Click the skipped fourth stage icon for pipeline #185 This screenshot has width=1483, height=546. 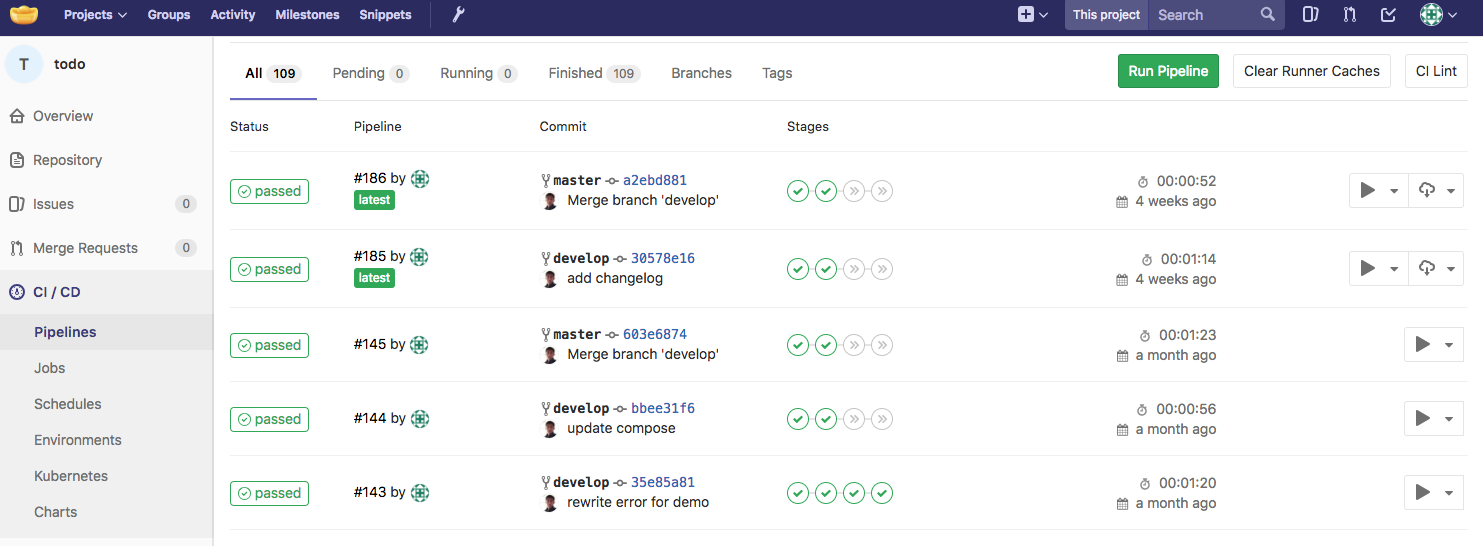[881, 269]
